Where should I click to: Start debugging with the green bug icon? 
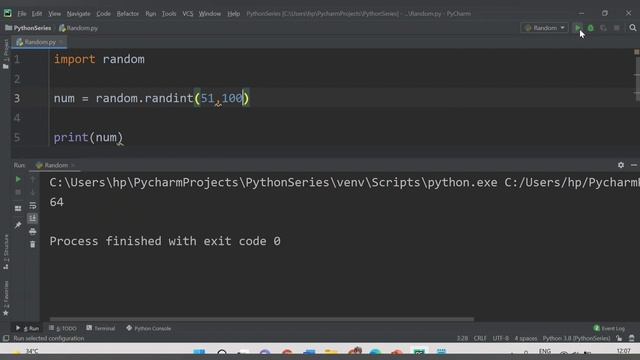(591, 28)
